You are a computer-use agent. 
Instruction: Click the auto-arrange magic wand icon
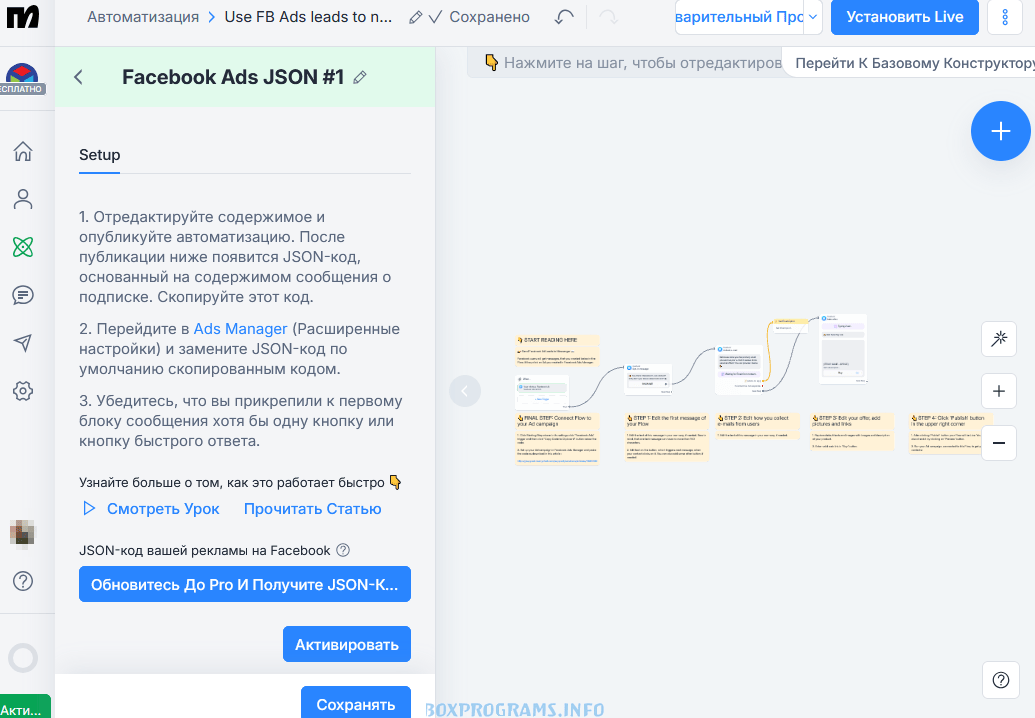(x=999, y=340)
